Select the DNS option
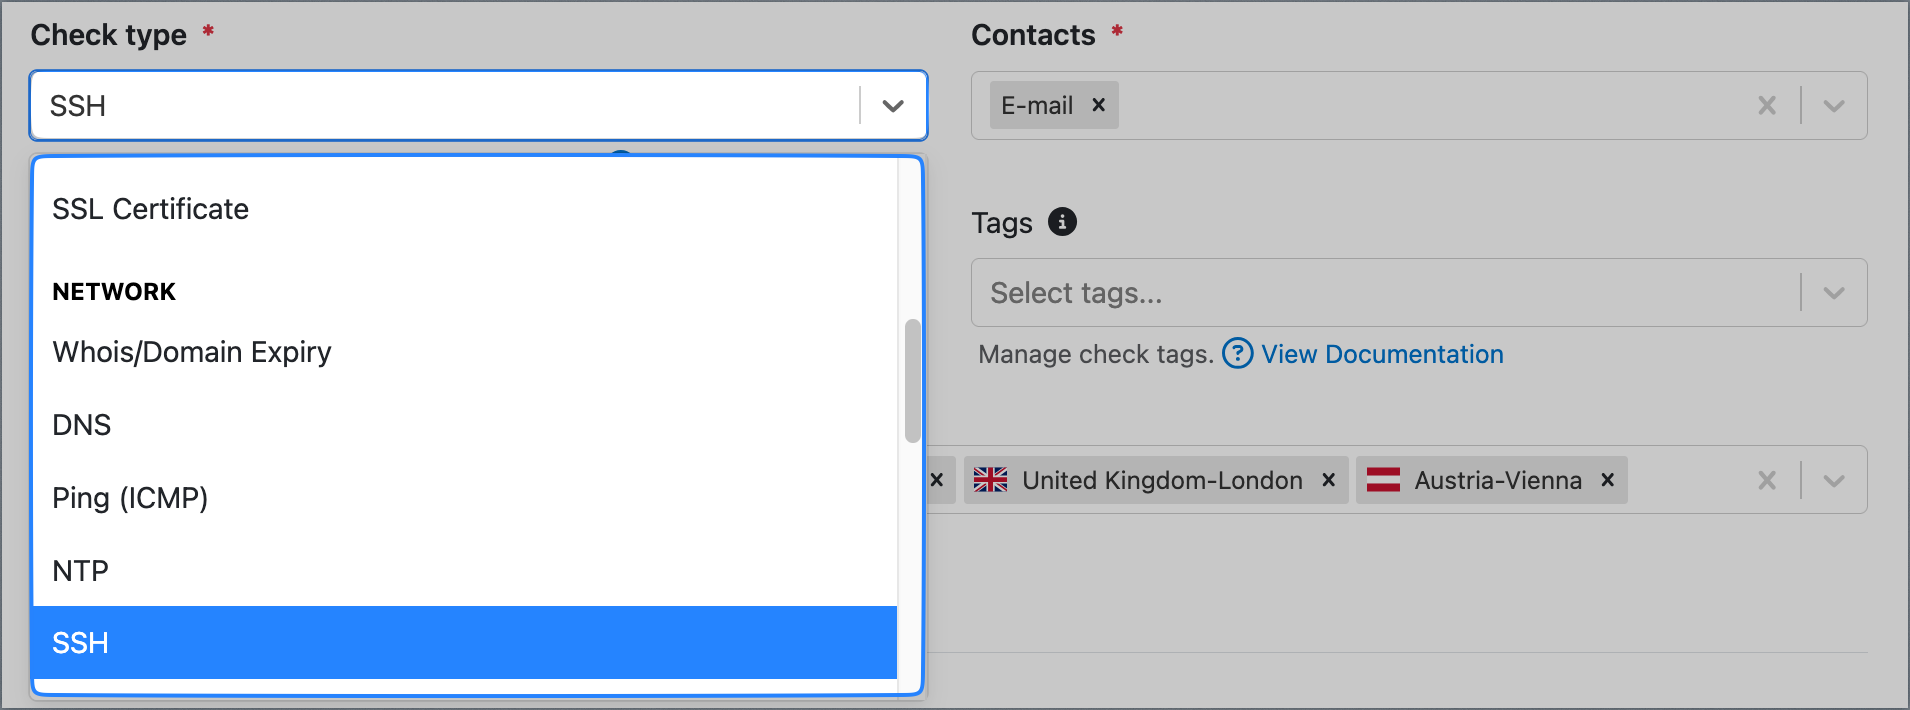 pos(465,425)
